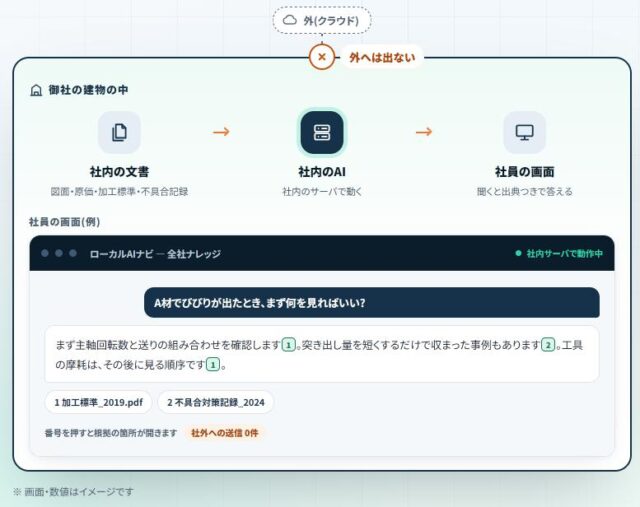Click the 聞くと出典つきで答える subtitle
The height and width of the screenshot is (507, 640).
click(x=524, y=191)
